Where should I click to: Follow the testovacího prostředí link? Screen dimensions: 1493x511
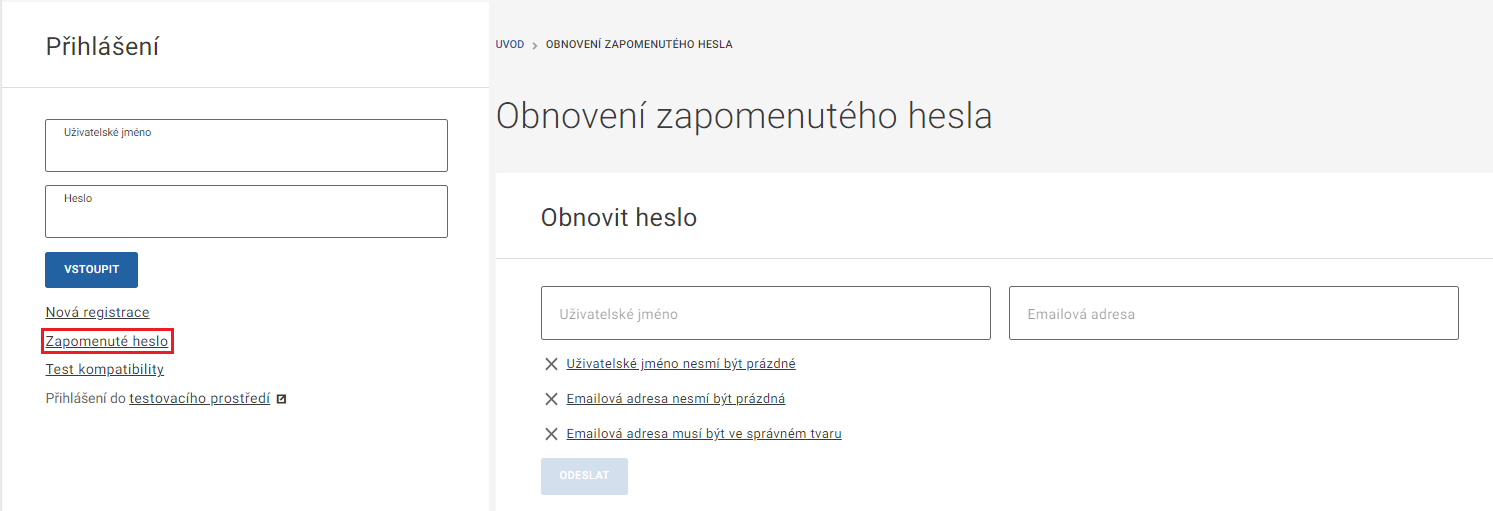pyautogui.click(x=199, y=398)
